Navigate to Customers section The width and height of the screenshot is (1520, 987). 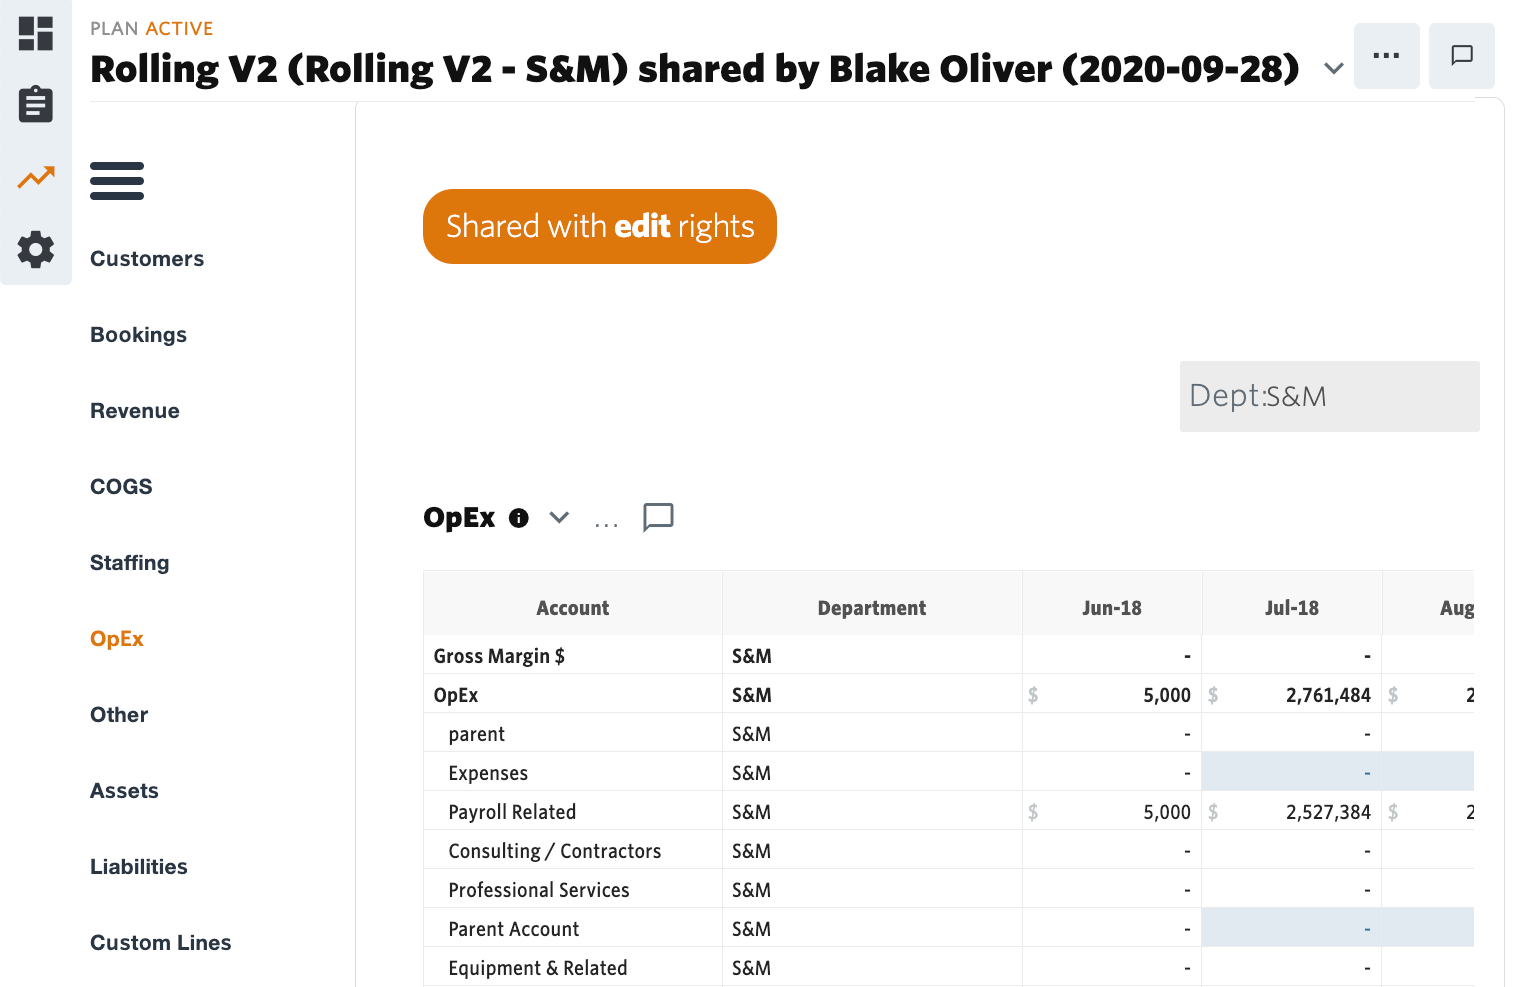[x=147, y=259]
